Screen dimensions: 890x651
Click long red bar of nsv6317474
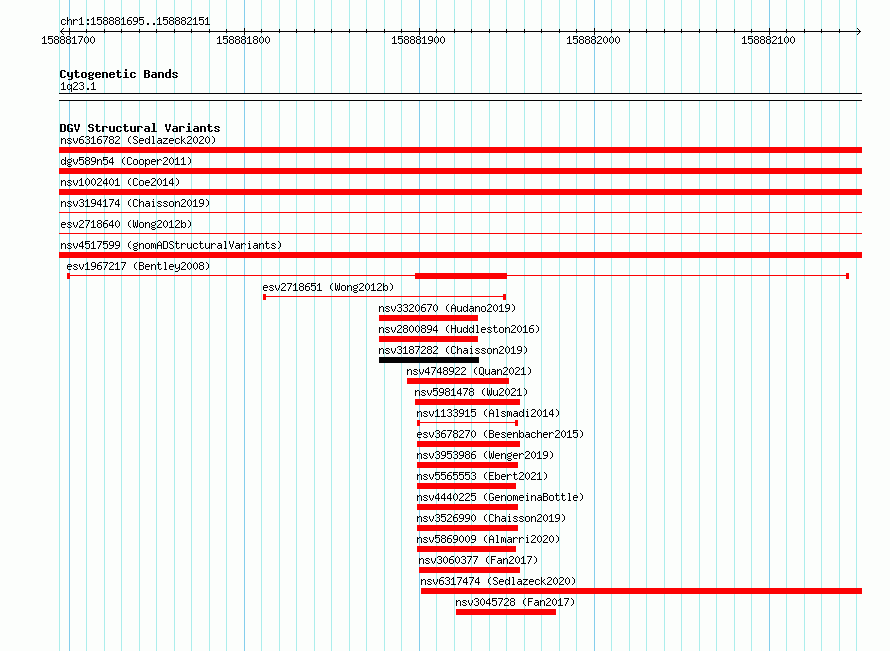(x=641, y=591)
